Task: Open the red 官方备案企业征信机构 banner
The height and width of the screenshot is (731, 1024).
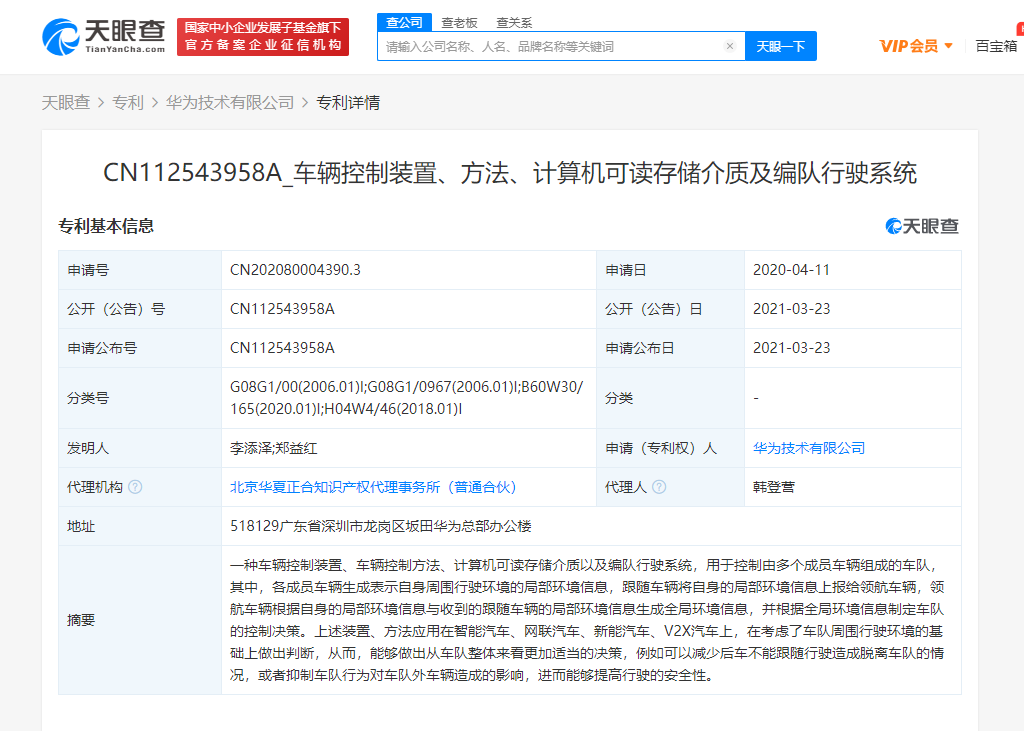Action: (263, 37)
